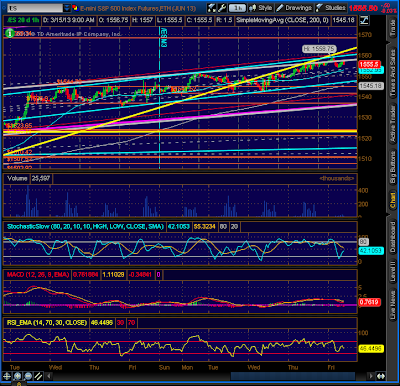Switch to the Times And Sales side tab

coord(393,73)
